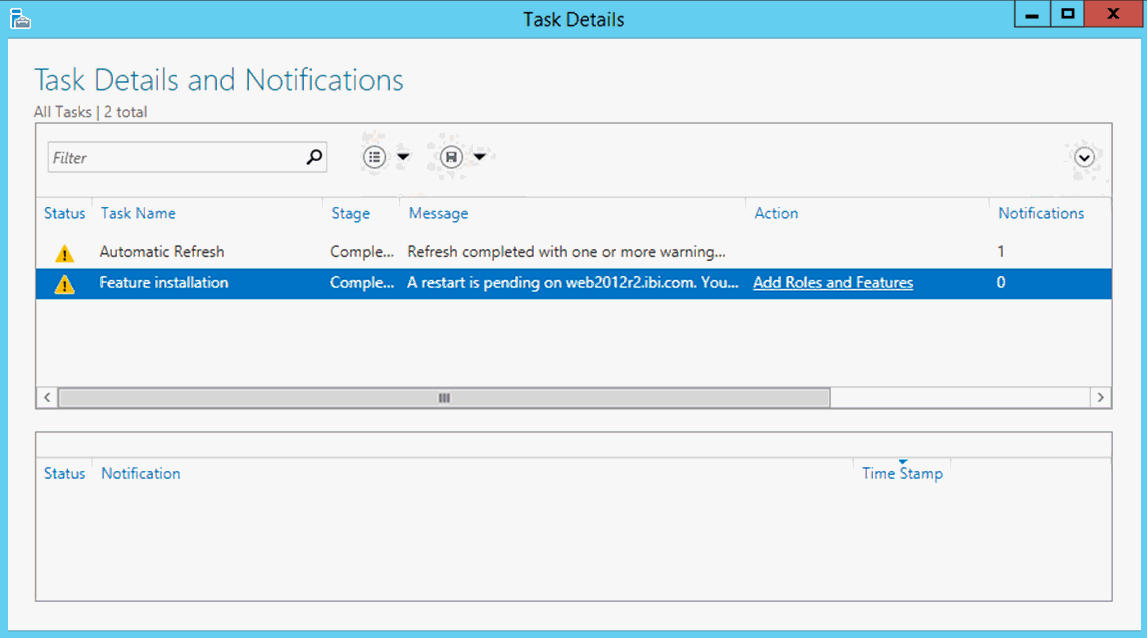Sort by the Notifications column header
This screenshot has height=638, width=1147.
click(x=1041, y=213)
